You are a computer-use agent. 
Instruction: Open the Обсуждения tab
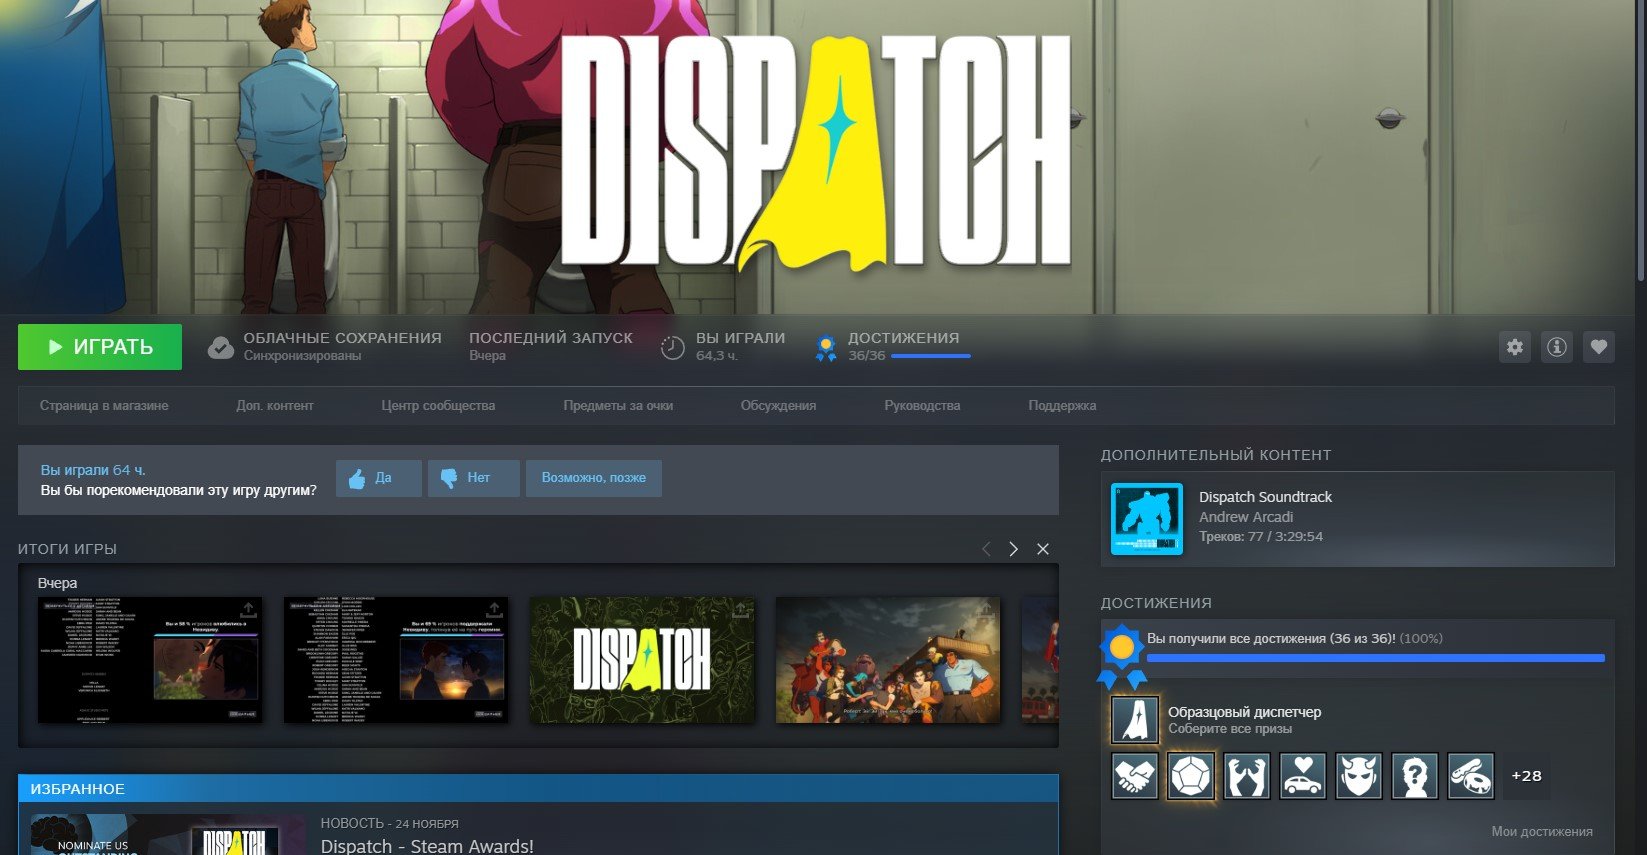point(778,406)
